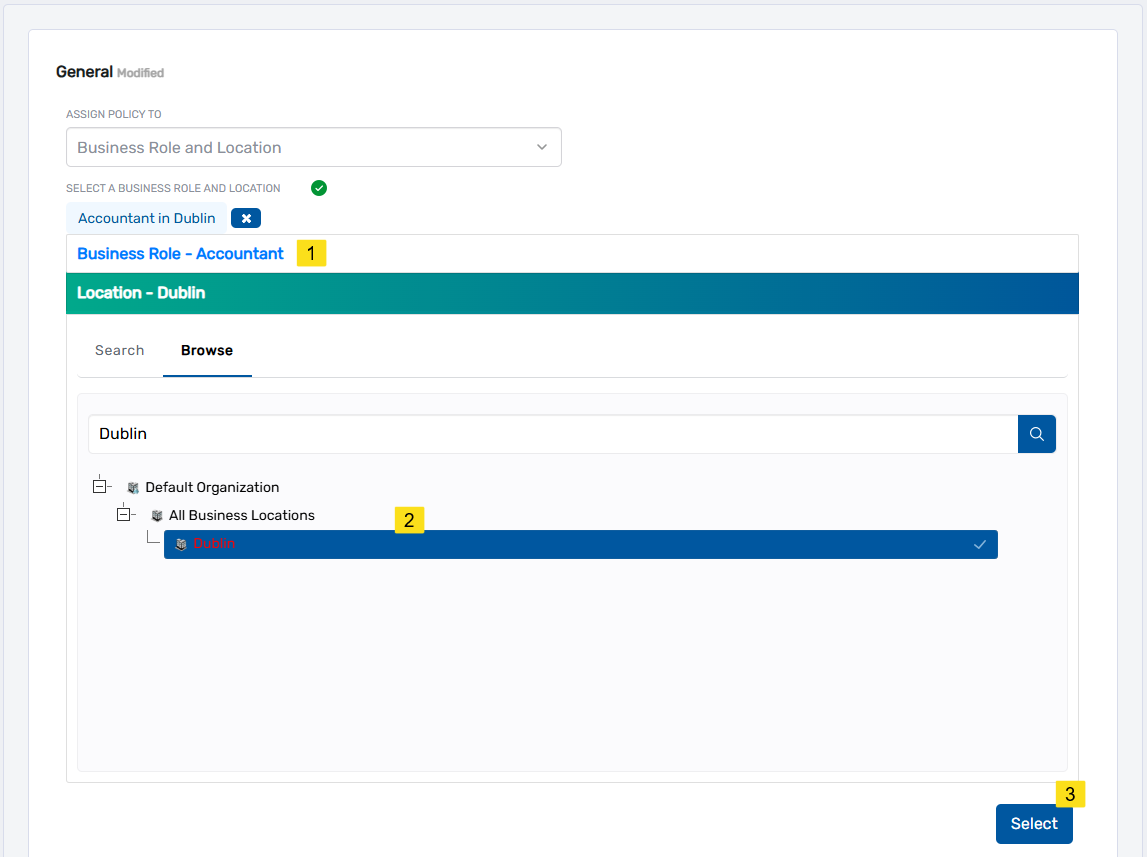Switch to the Browse tab

tap(207, 350)
